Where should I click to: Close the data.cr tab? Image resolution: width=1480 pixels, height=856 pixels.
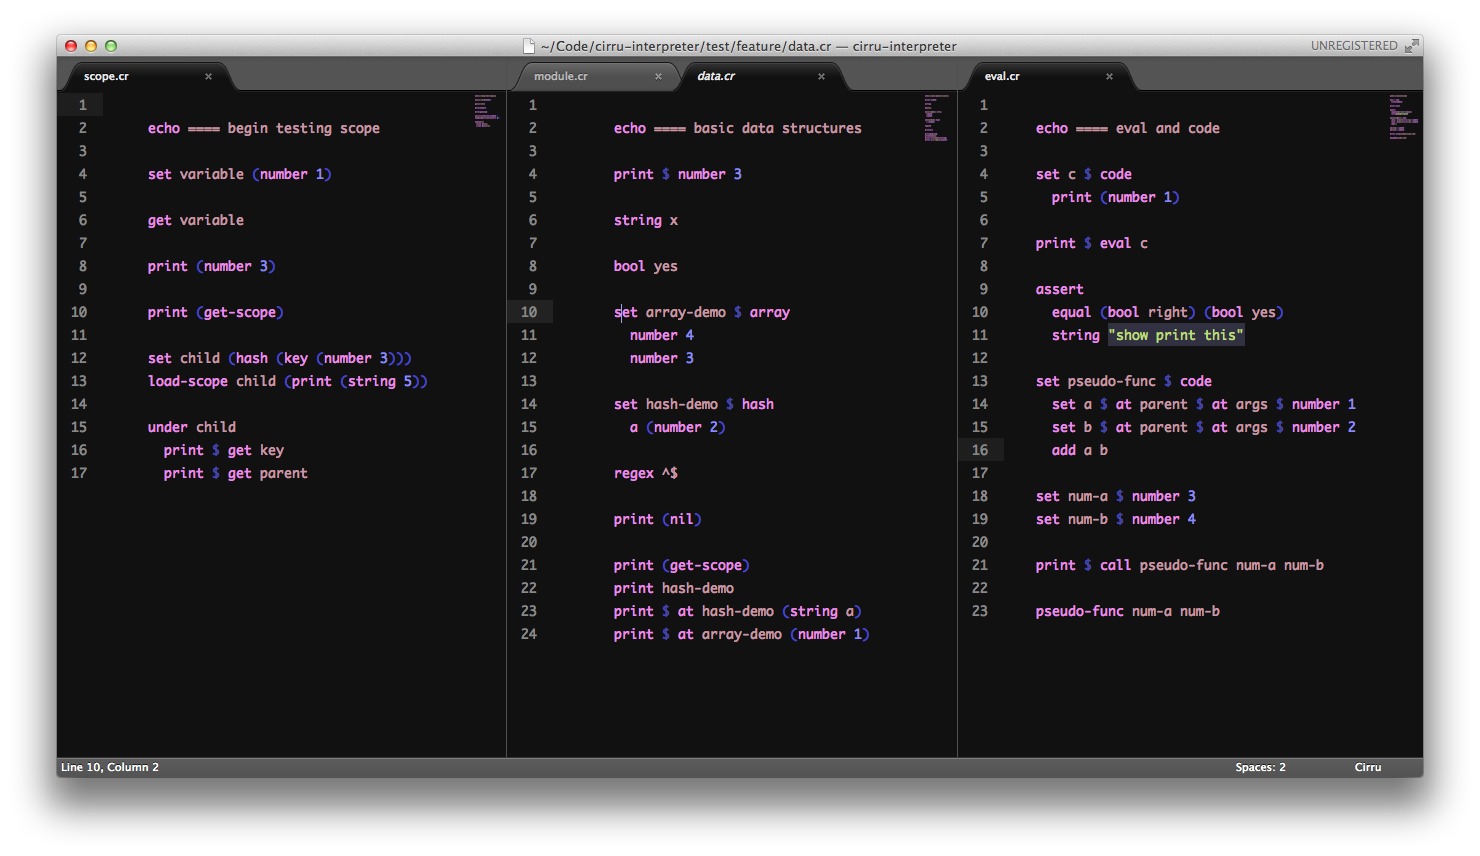click(x=821, y=76)
